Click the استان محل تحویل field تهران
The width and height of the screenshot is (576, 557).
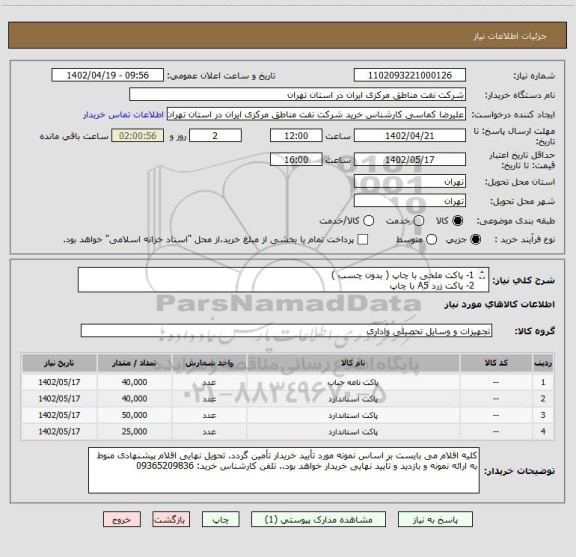(410, 182)
